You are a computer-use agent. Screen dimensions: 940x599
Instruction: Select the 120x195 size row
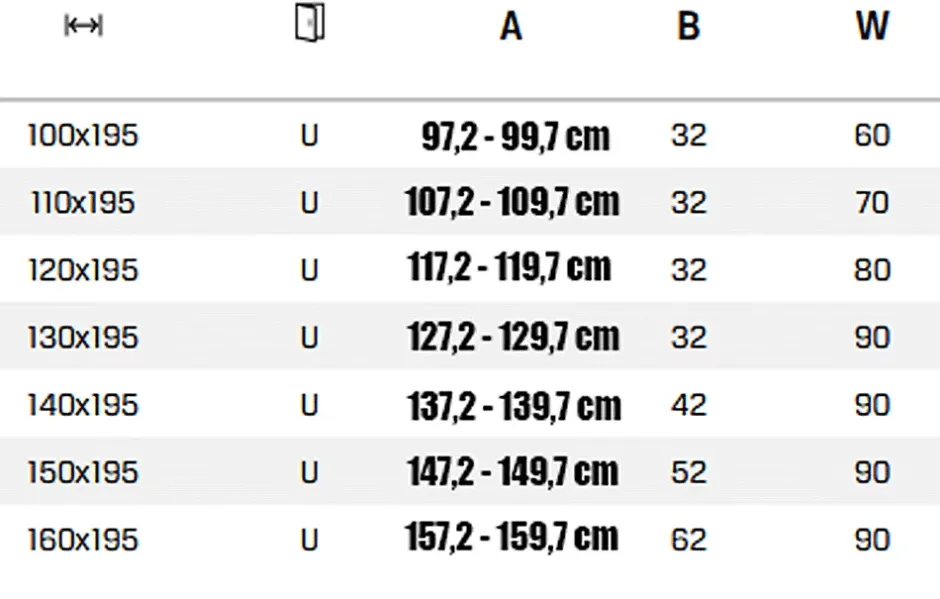pyautogui.click(x=470, y=270)
